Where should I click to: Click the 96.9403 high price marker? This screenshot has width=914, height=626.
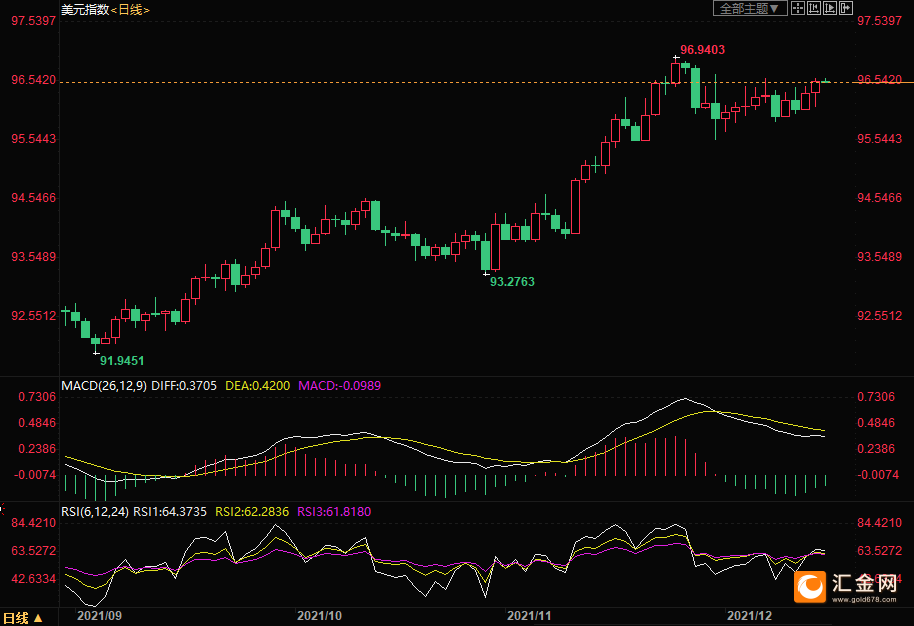702,50
